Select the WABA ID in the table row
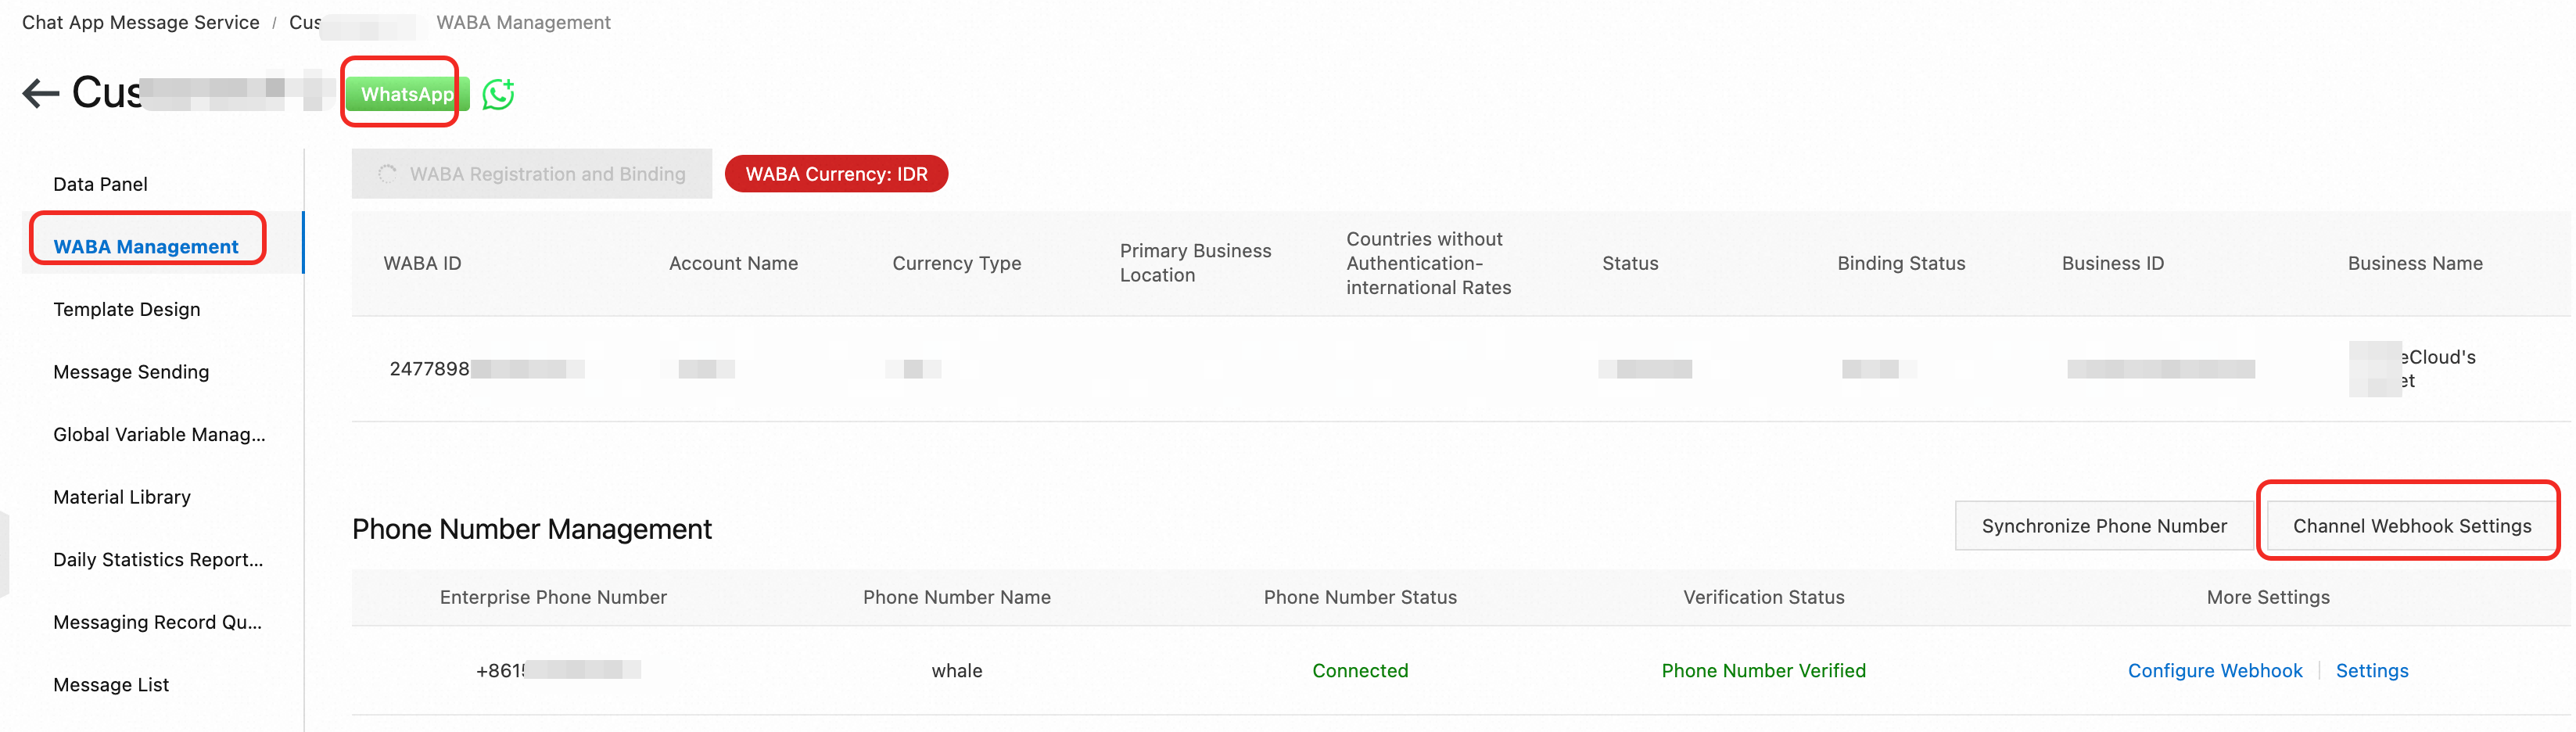2576x732 pixels. tap(430, 368)
